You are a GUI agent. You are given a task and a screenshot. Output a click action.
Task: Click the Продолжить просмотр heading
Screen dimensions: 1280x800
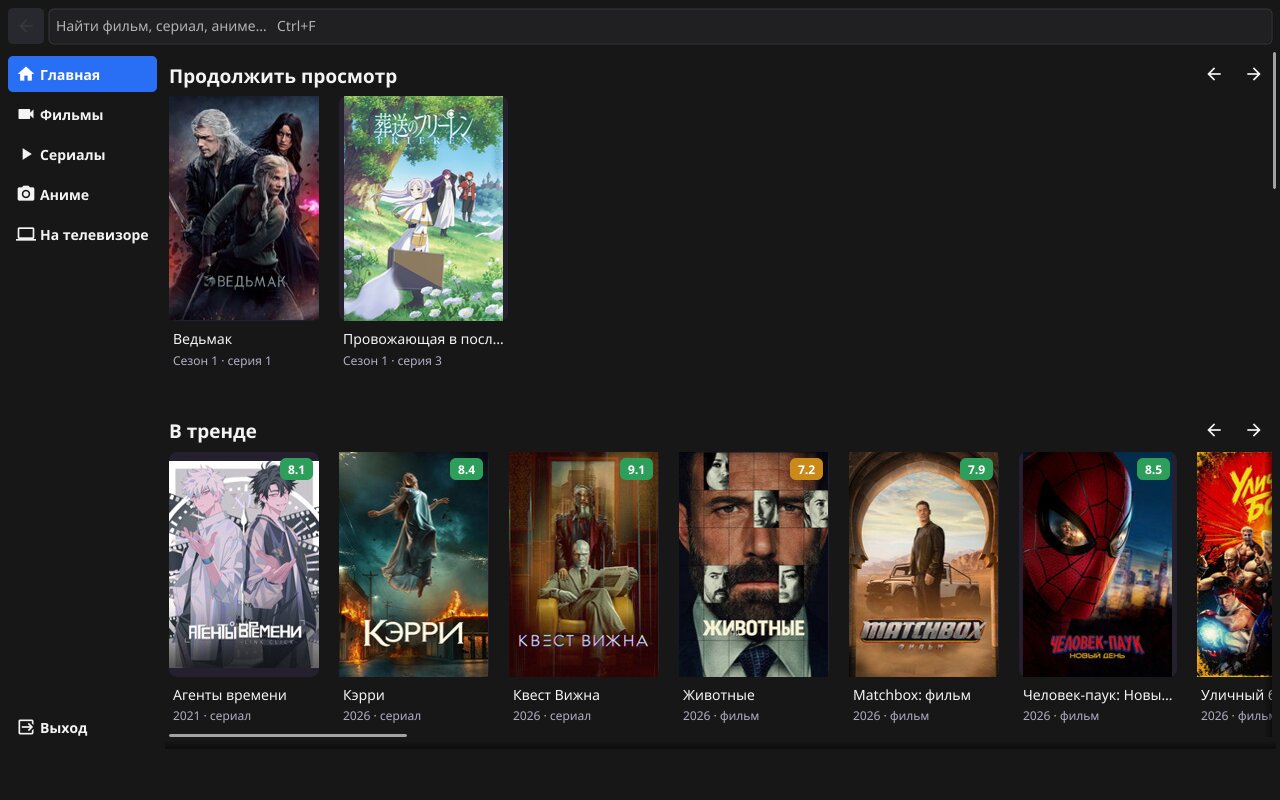pos(283,76)
